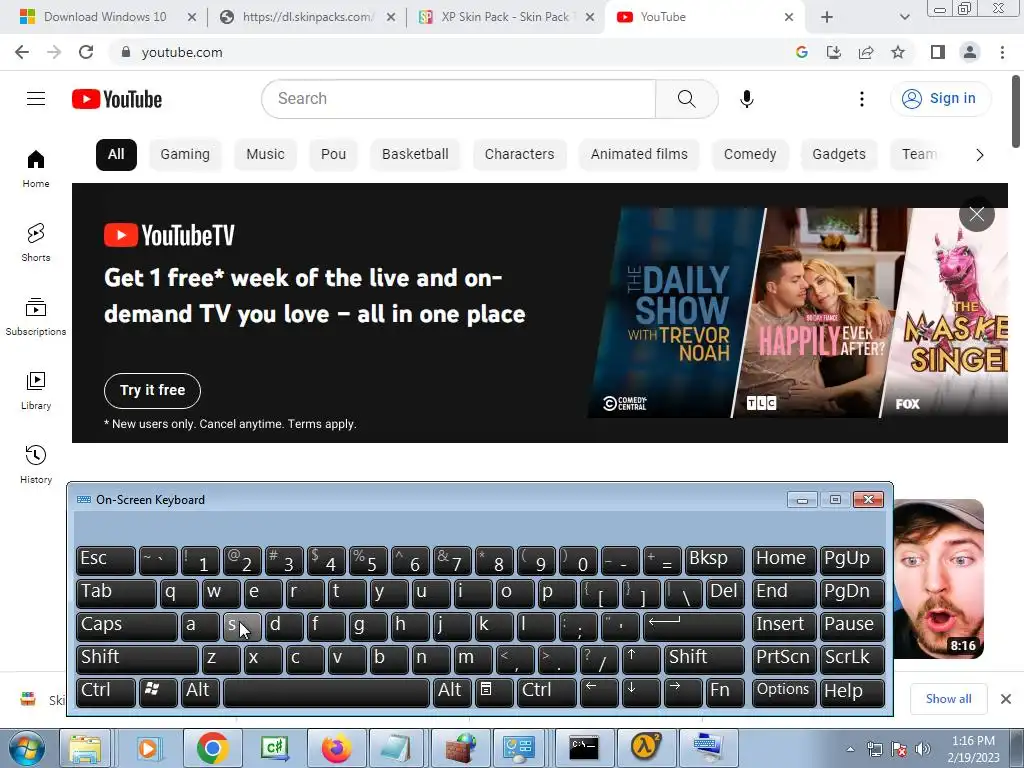This screenshot has height=768, width=1024.
Task: Focus the YouTube search box
Action: [458, 99]
